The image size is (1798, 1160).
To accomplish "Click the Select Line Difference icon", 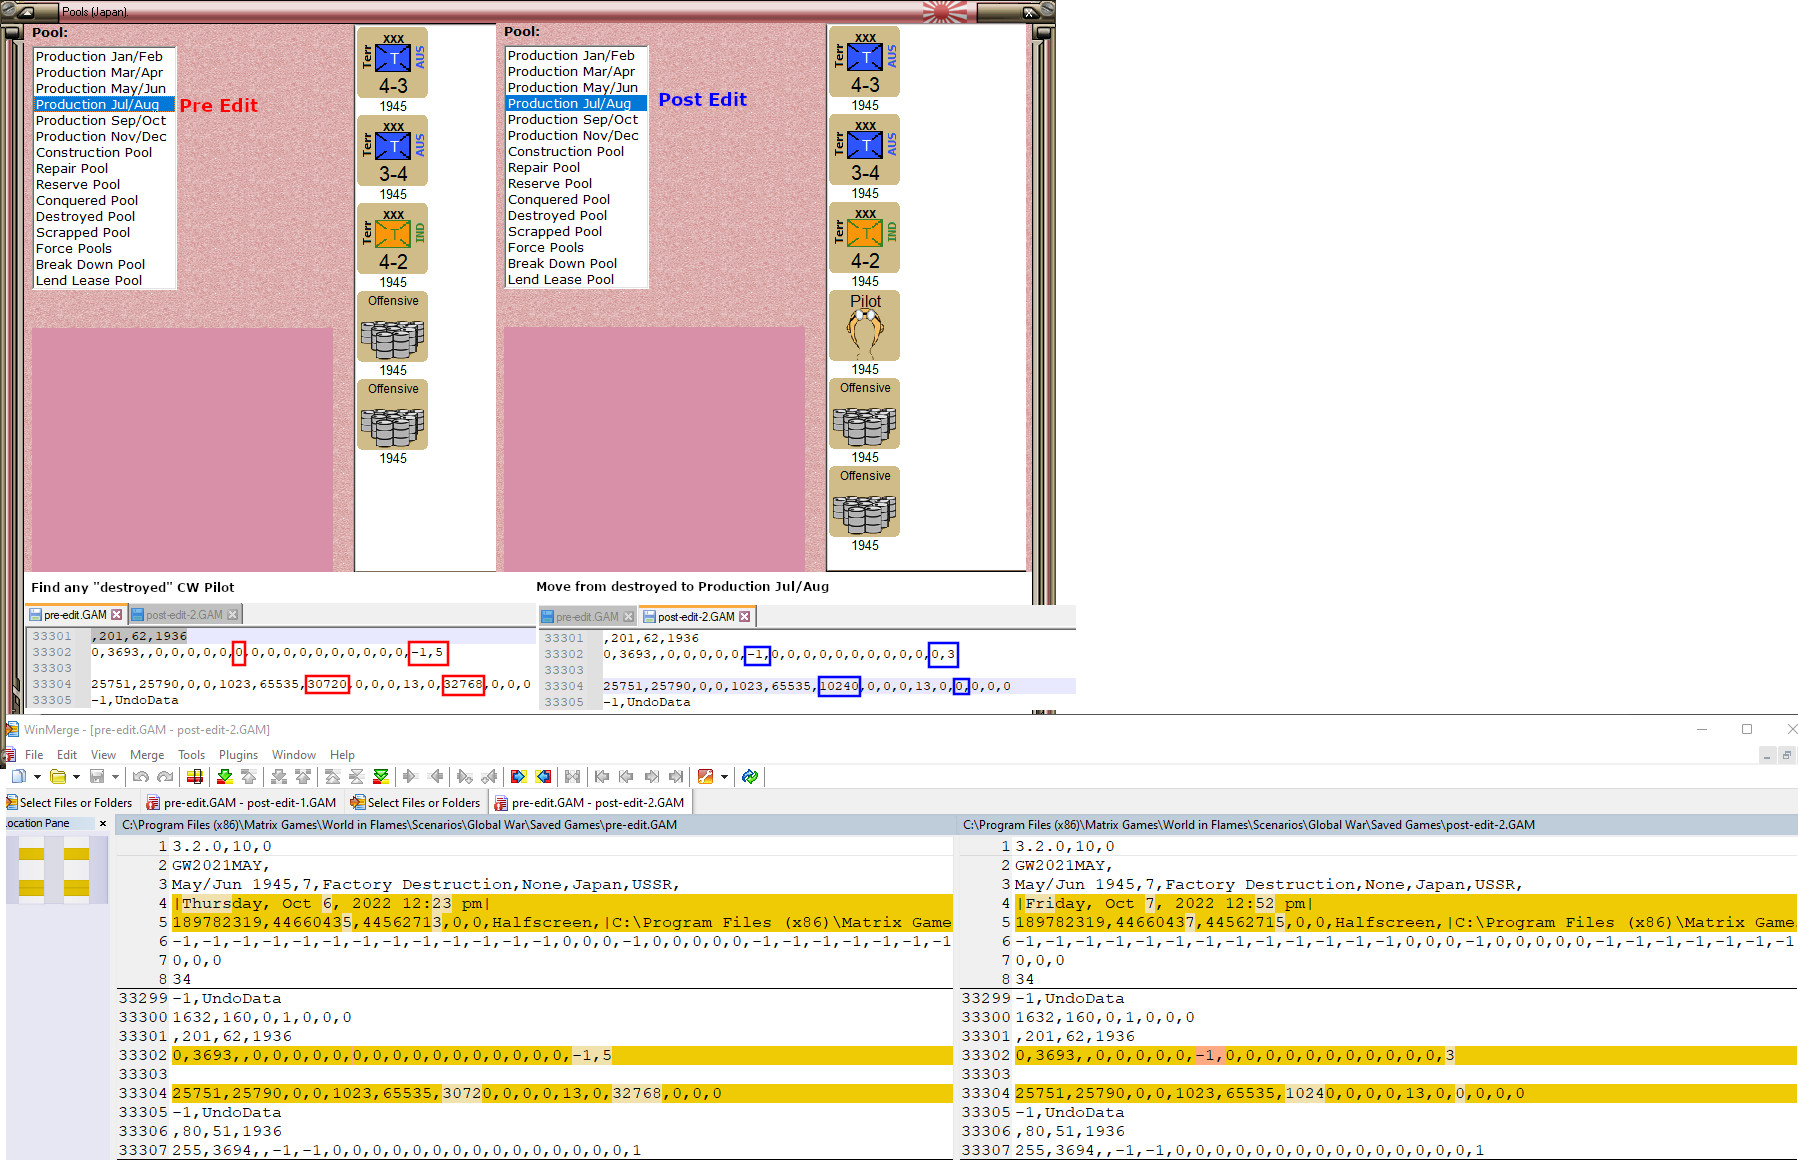I will pos(195,776).
